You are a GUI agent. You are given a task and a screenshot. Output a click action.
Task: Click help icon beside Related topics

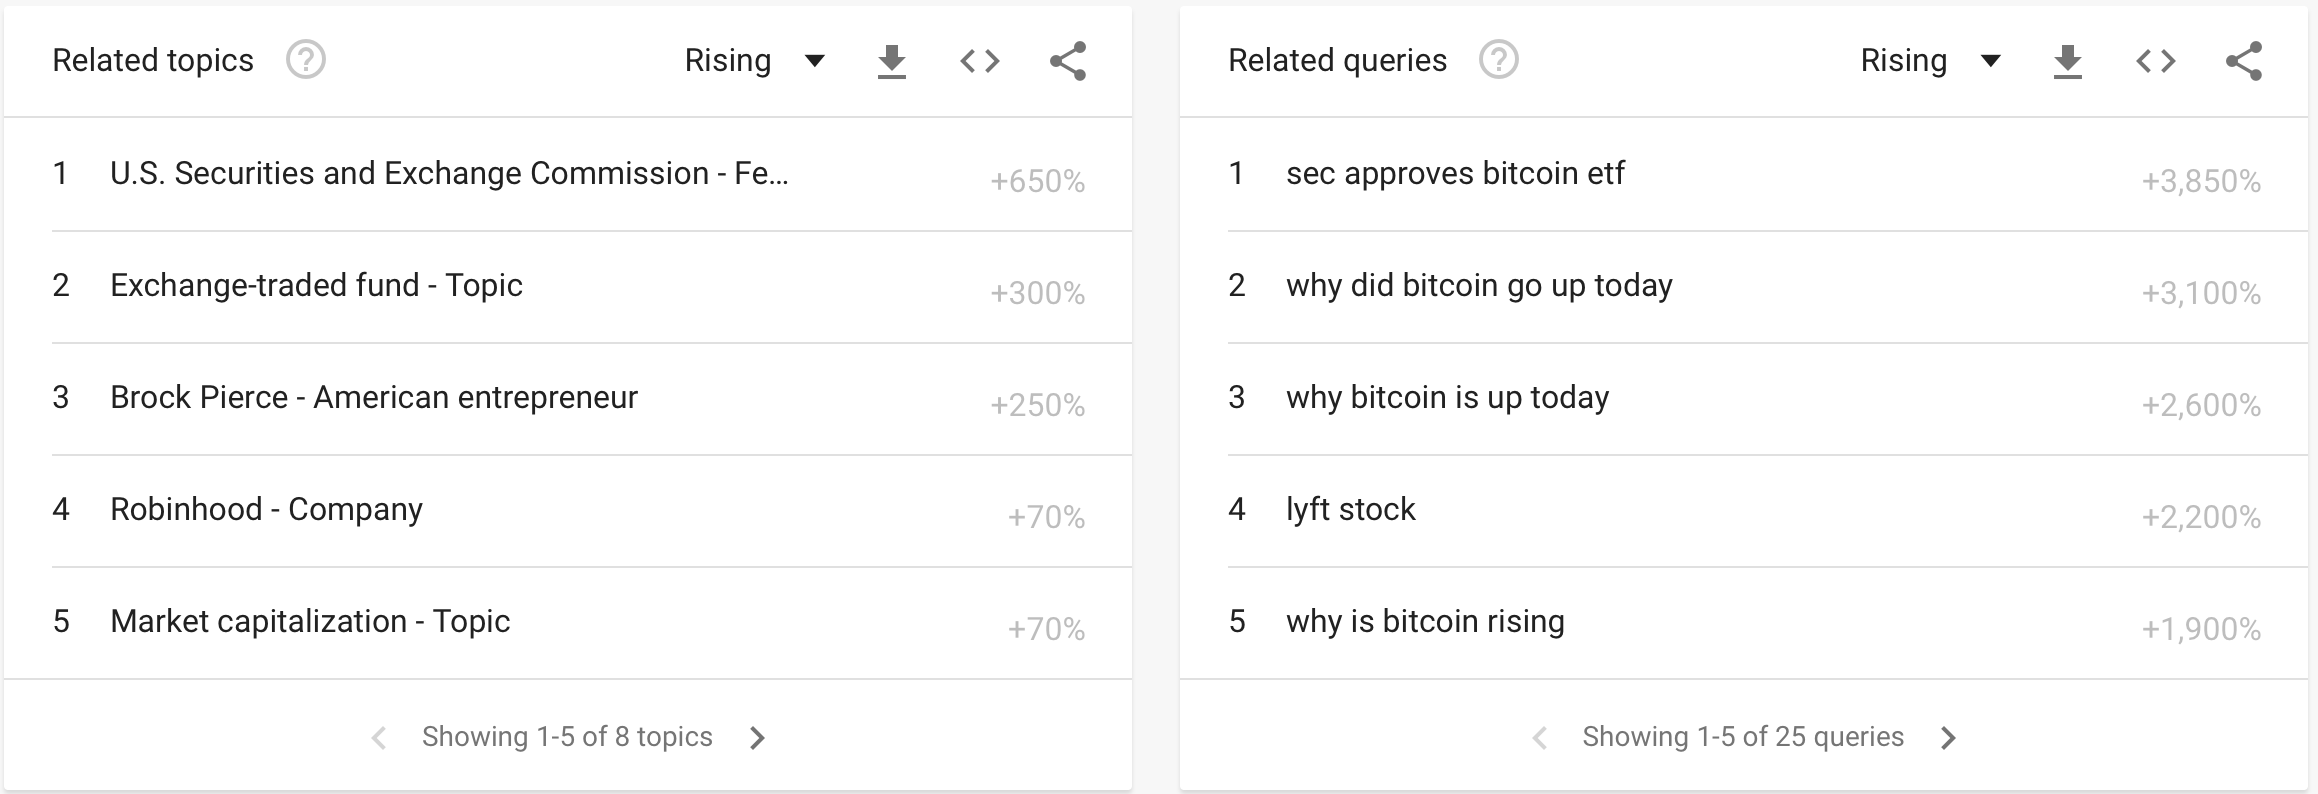[x=305, y=60]
